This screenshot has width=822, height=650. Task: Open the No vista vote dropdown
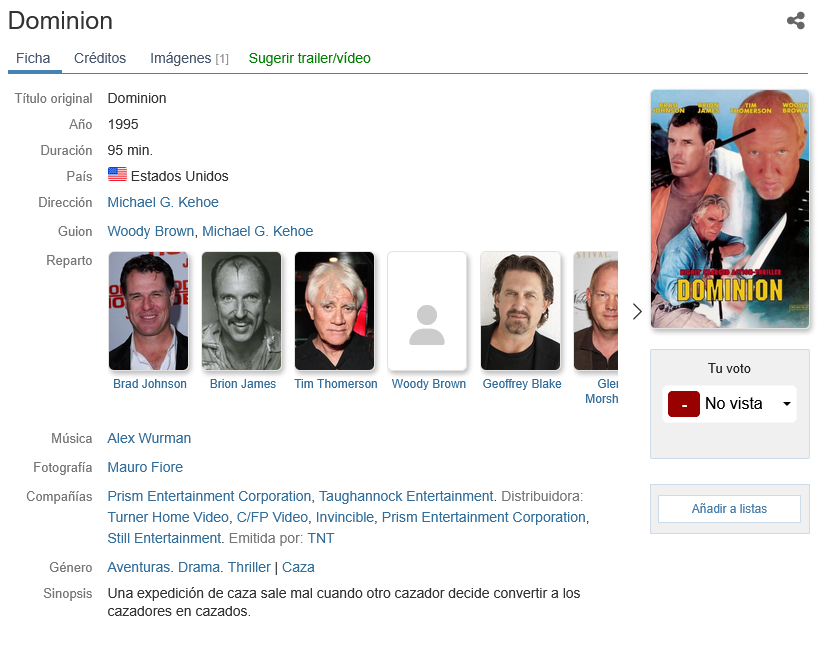point(729,404)
